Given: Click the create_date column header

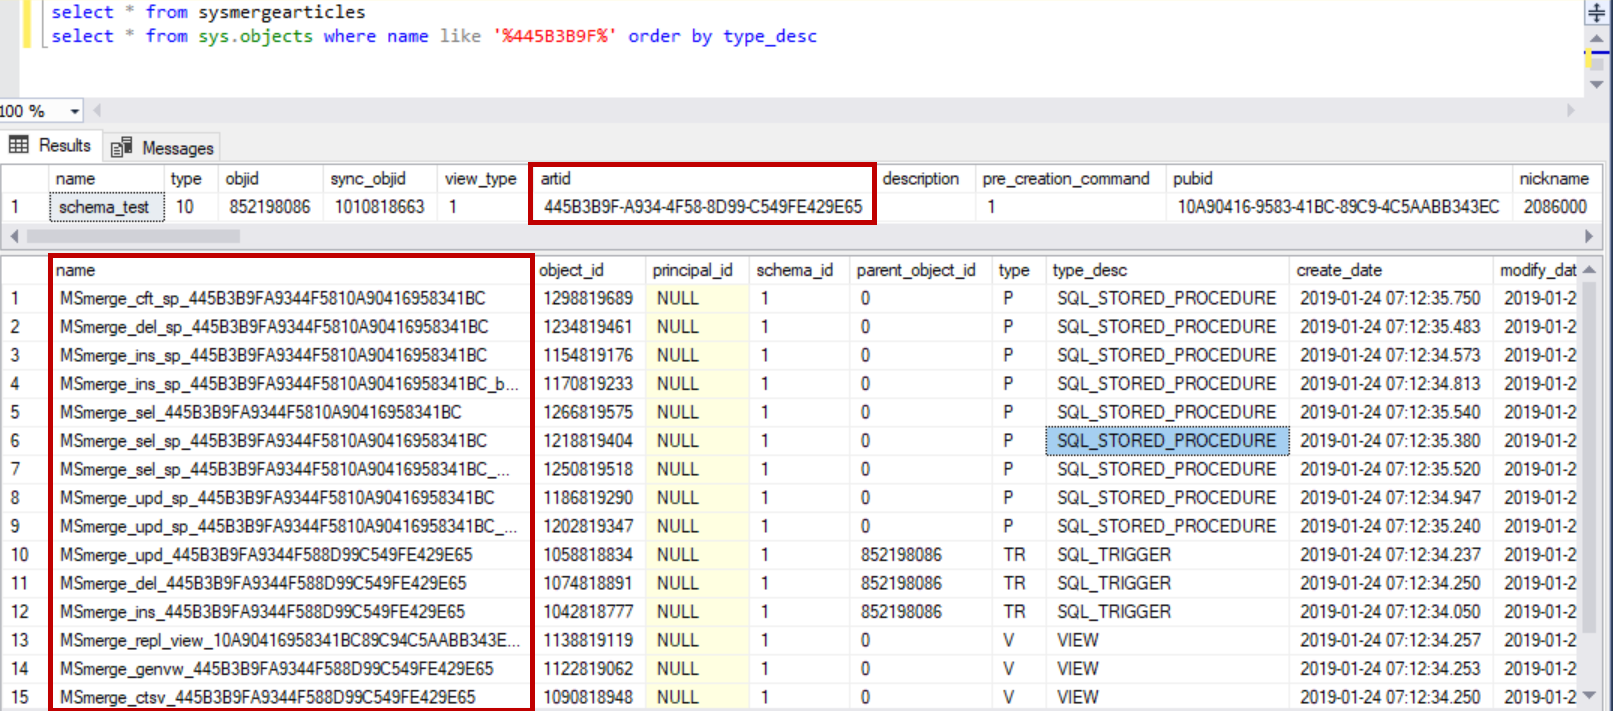Looking at the screenshot, I should 1338,270.
